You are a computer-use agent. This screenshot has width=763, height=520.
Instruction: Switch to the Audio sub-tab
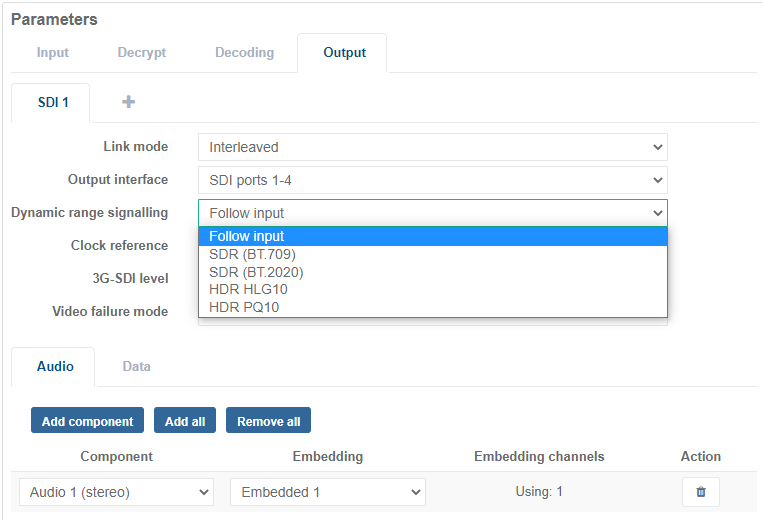click(x=55, y=366)
